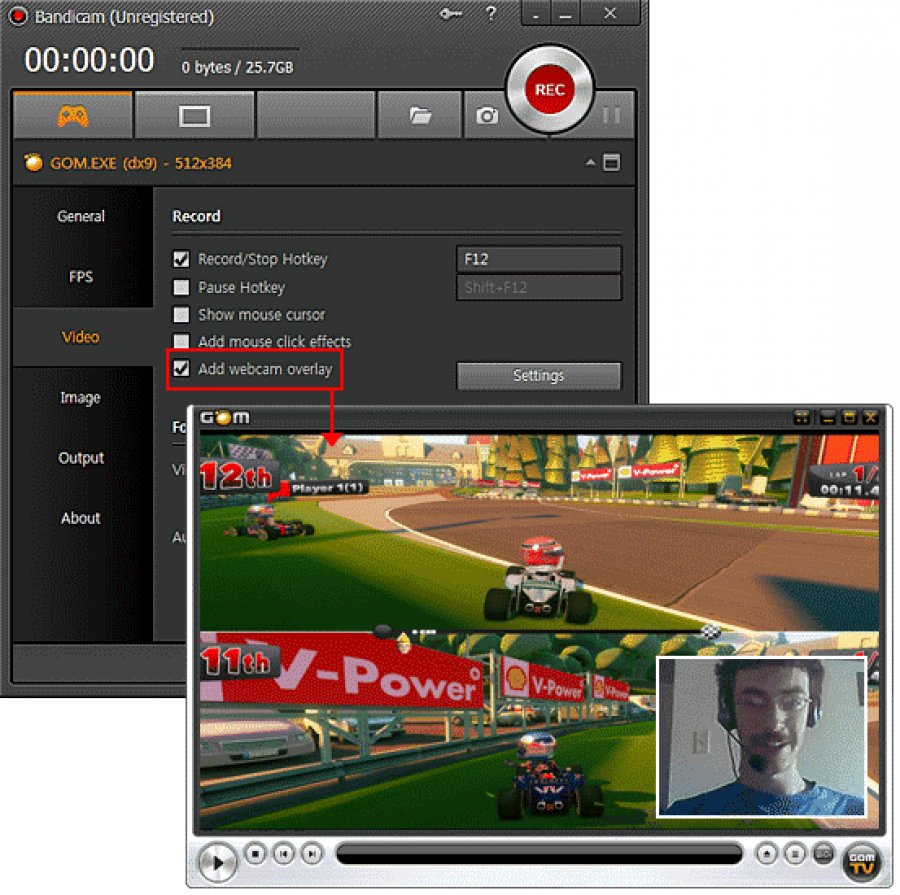Image resolution: width=900 pixels, height=895 pixels.
Task: Open help with the question mark icon
Action: (491, 14)
